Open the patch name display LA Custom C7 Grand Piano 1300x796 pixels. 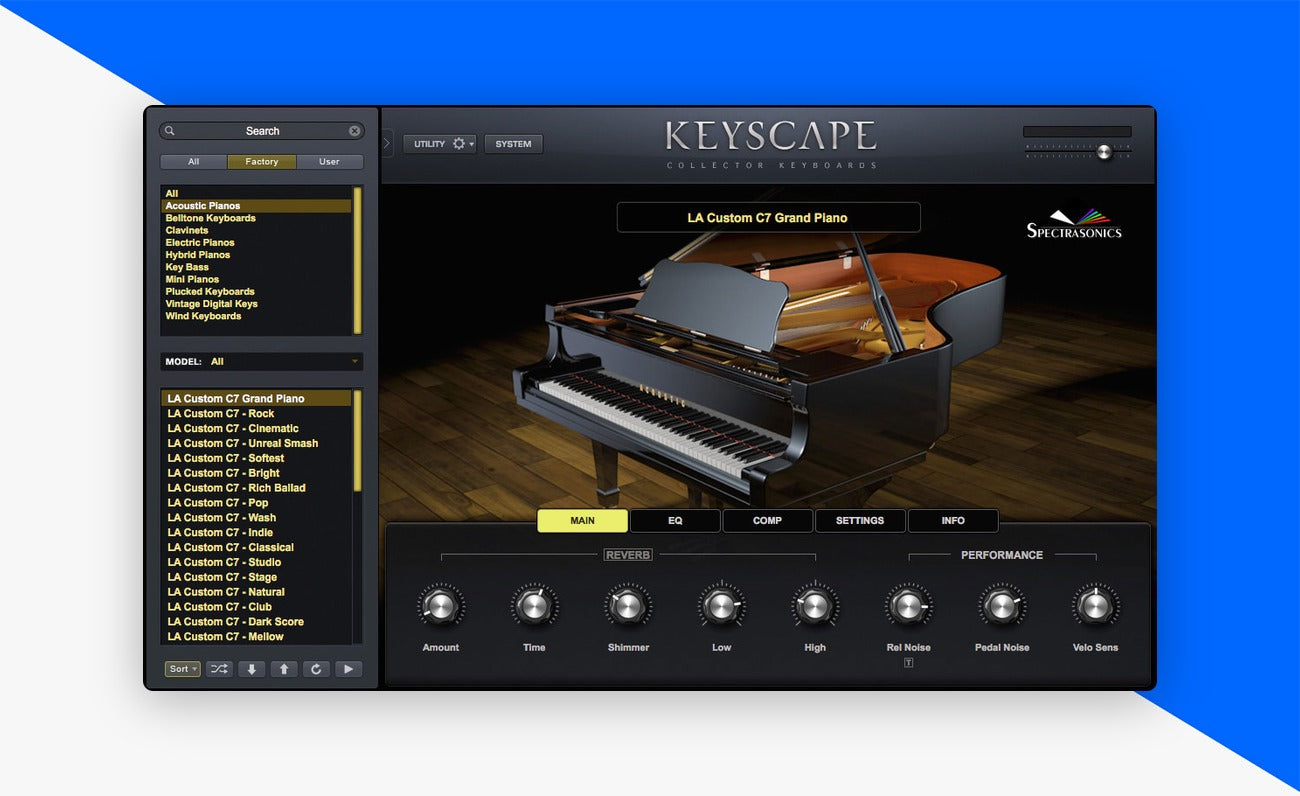768,217
